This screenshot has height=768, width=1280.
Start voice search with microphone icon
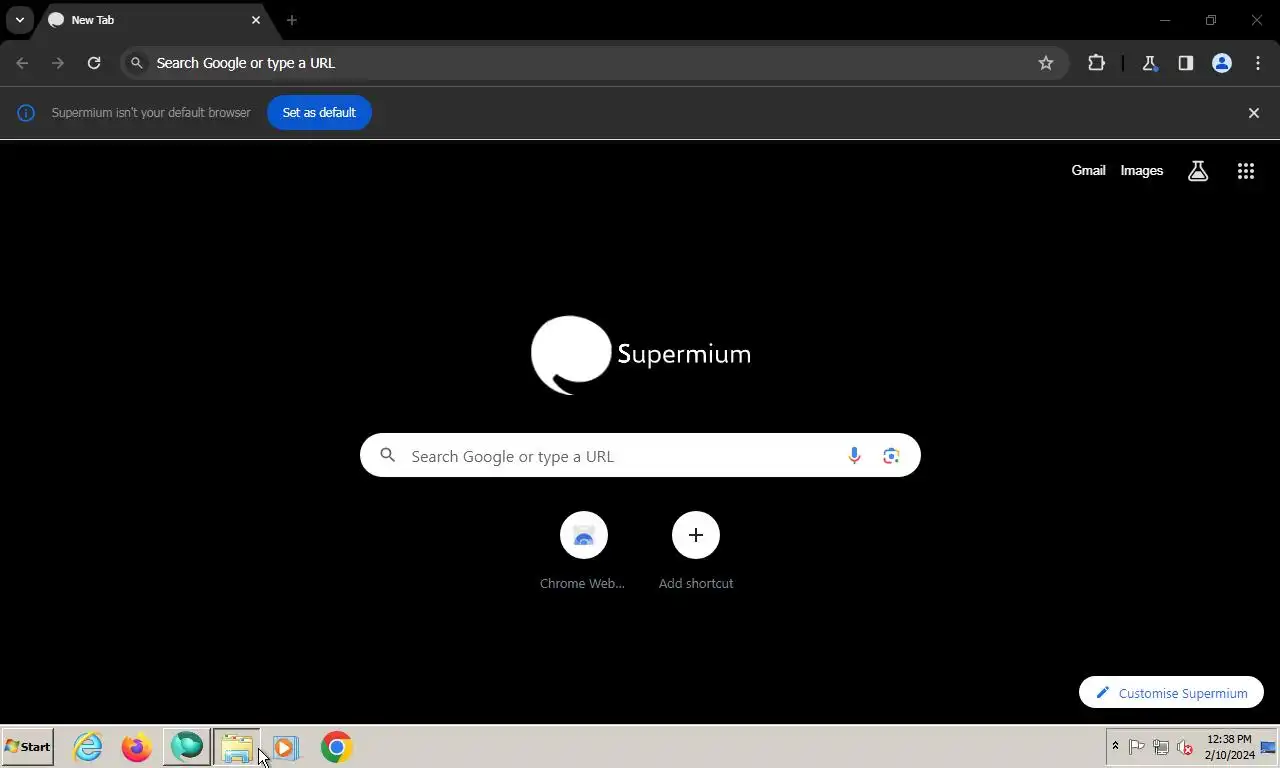tap(854, 456)
